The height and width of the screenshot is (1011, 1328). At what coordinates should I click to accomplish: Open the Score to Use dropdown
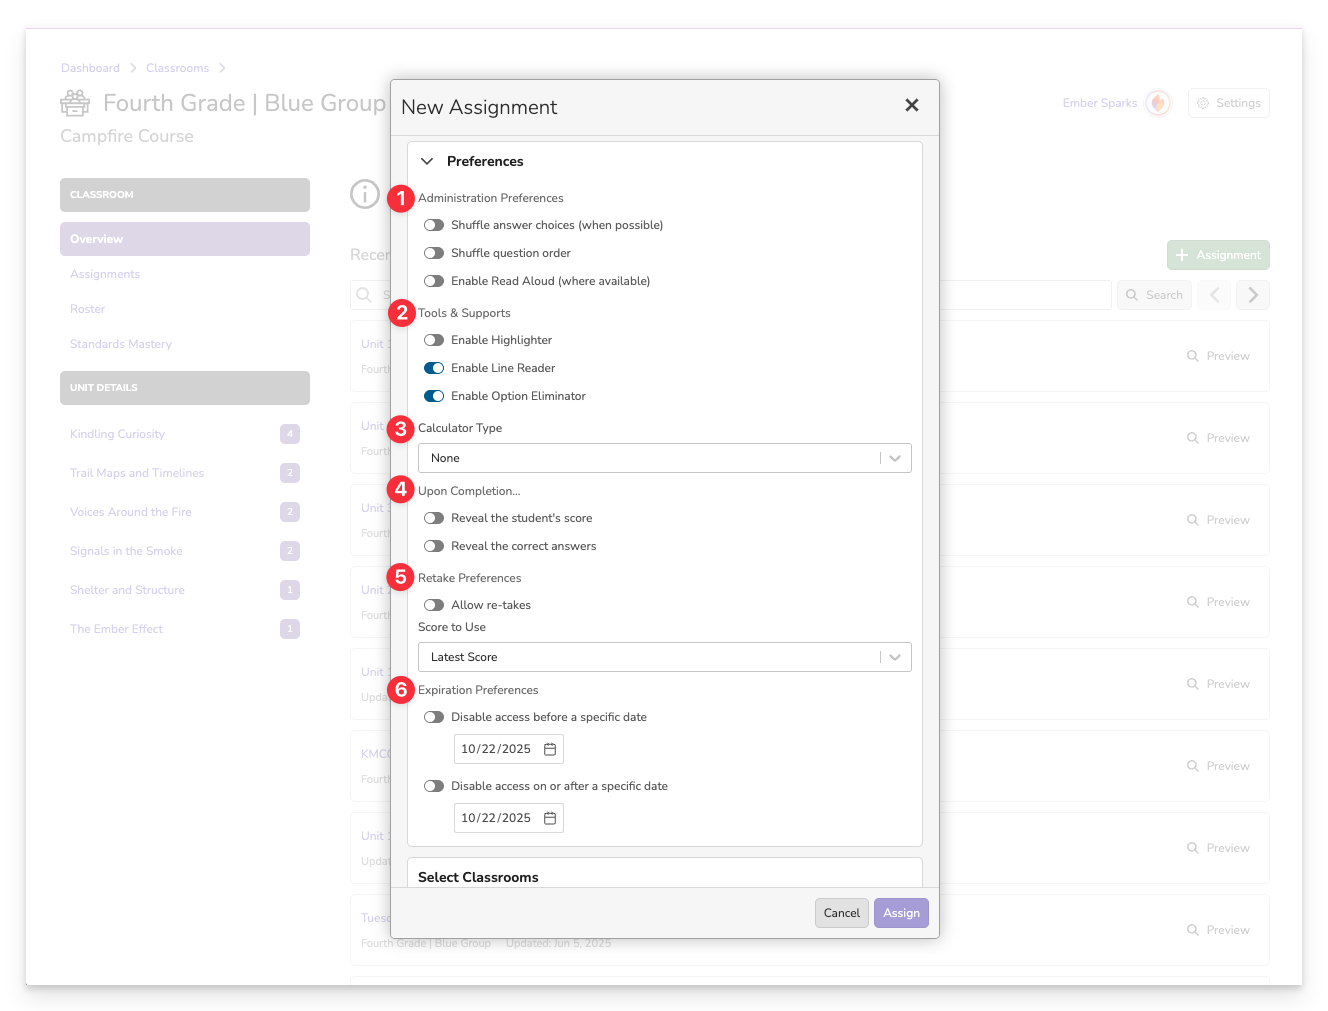(x=664, y=657)
